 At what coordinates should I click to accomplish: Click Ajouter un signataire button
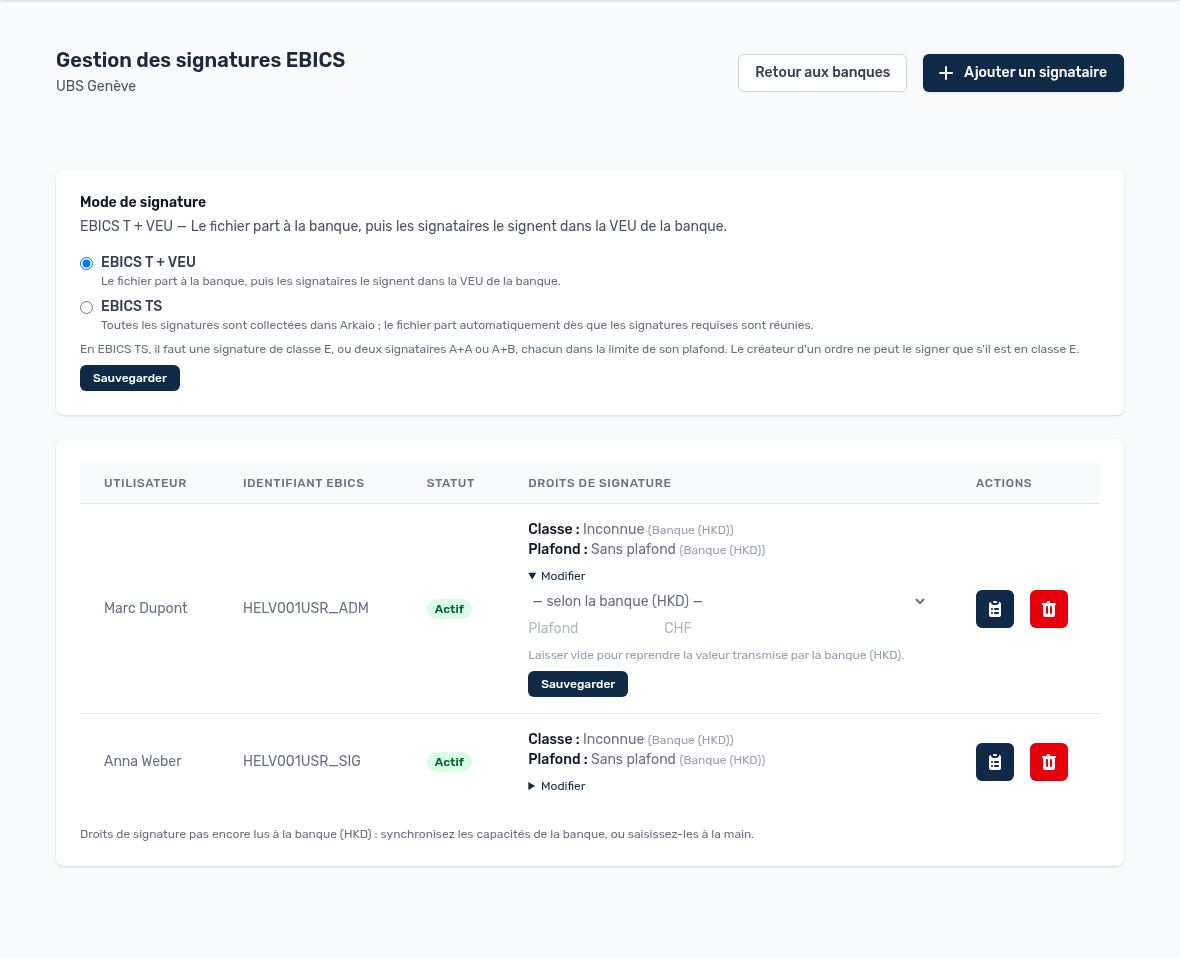tap(1023, 73)
